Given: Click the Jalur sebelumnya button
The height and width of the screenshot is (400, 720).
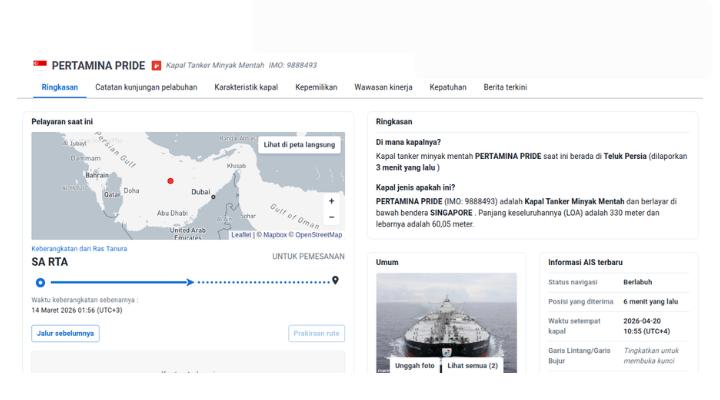Looking at the screenshot, I should [66, 334].
